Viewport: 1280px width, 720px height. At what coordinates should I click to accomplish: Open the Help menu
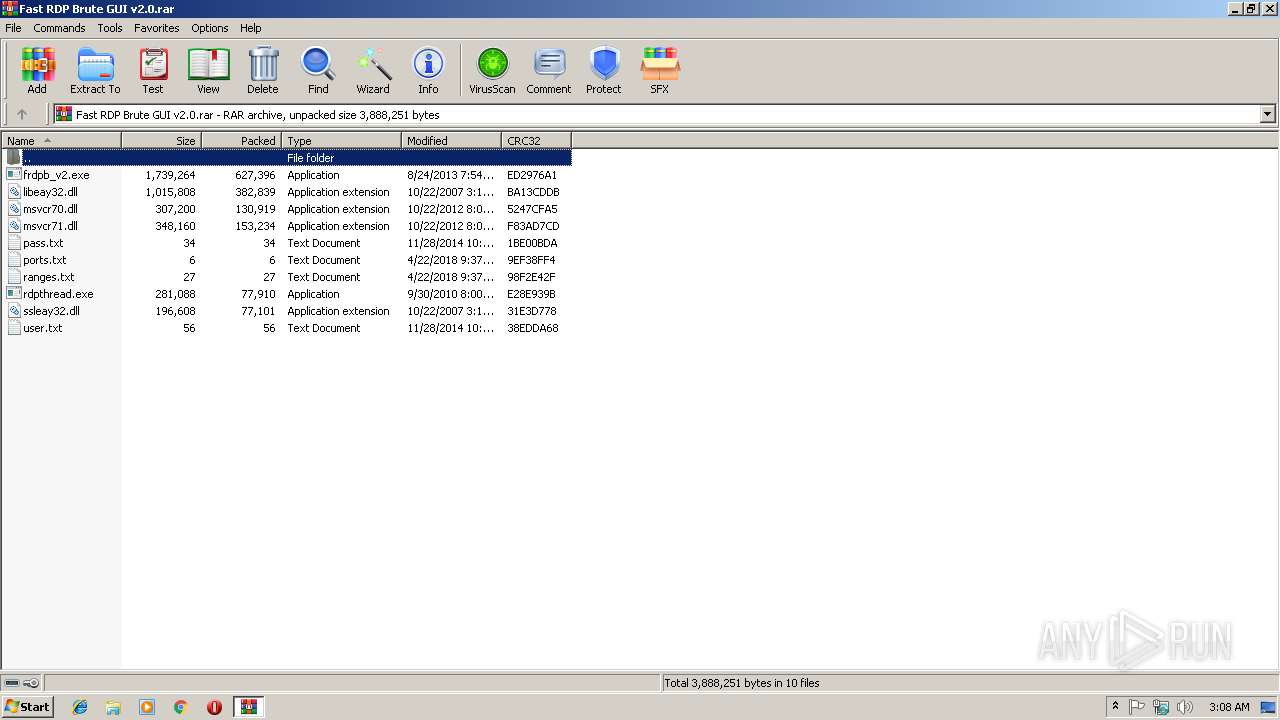(251, 28)
